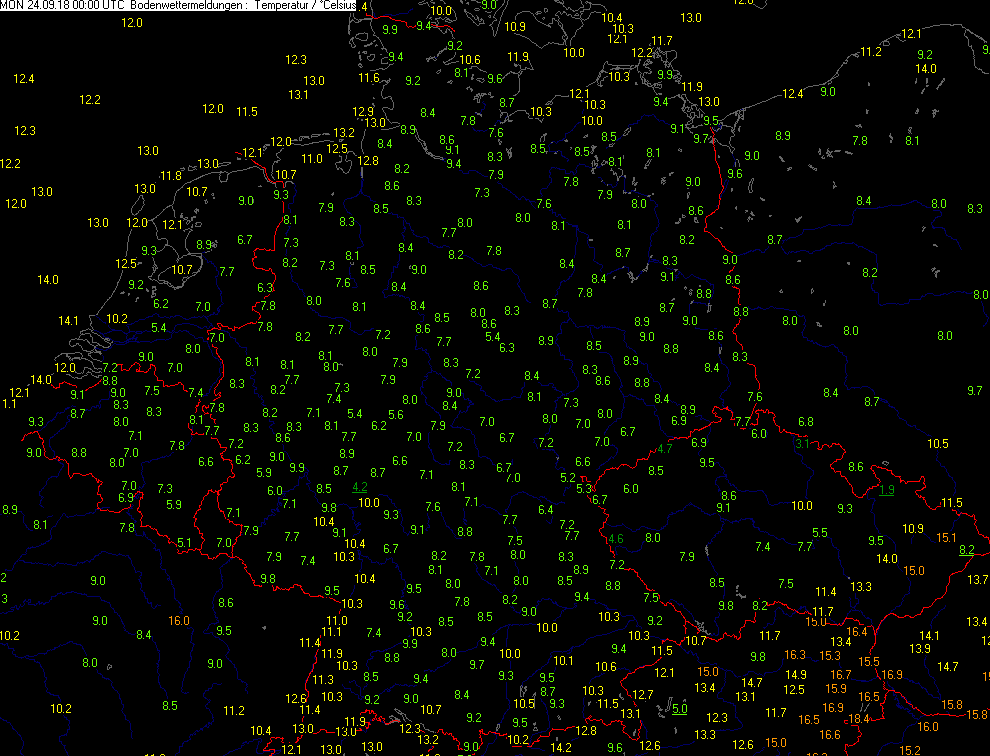This screenshot has width=990, height=756.
Task: Select the 16.4 temperature reading
Action: (x=857, y=631)
